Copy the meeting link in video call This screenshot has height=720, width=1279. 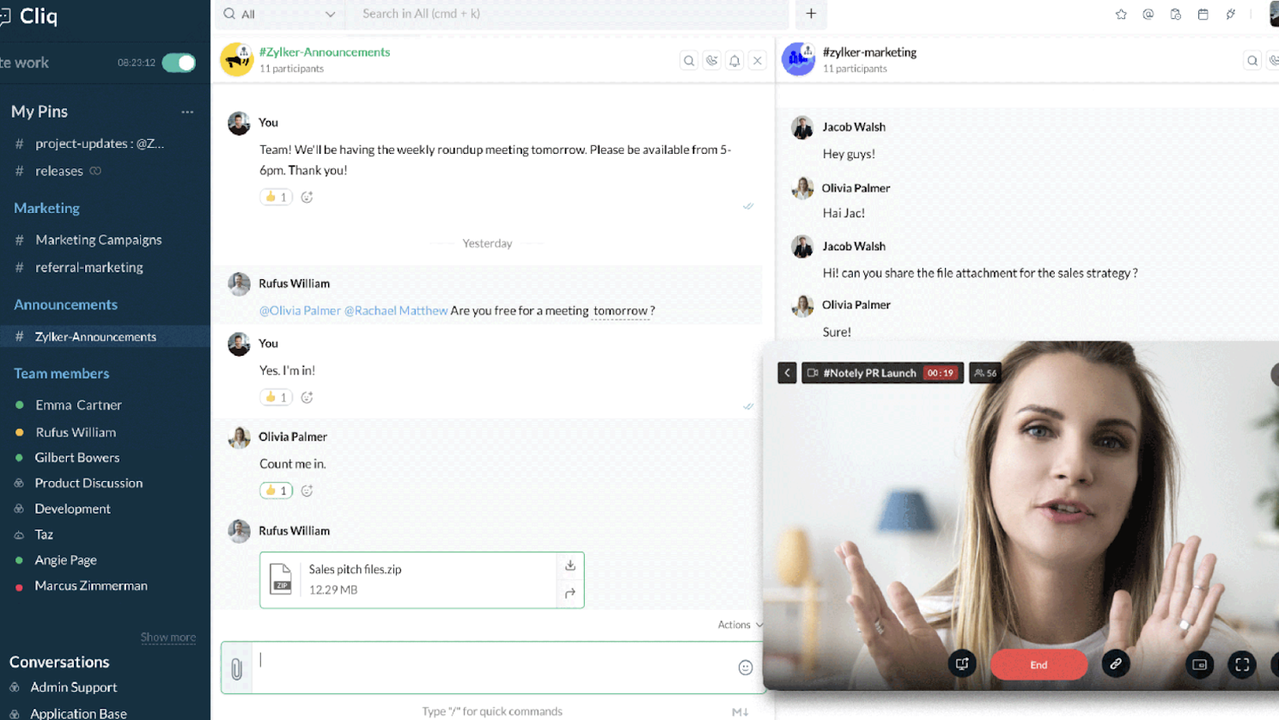point(1115,664)
